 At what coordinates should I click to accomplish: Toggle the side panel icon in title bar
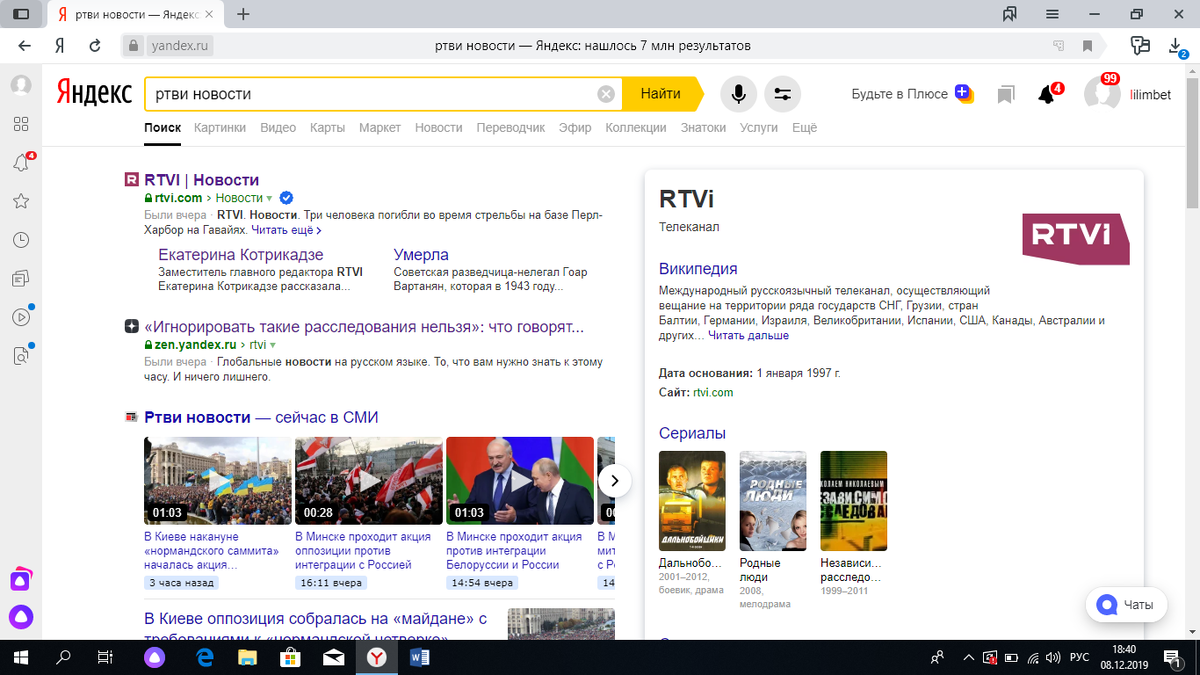tap(20, 14)
